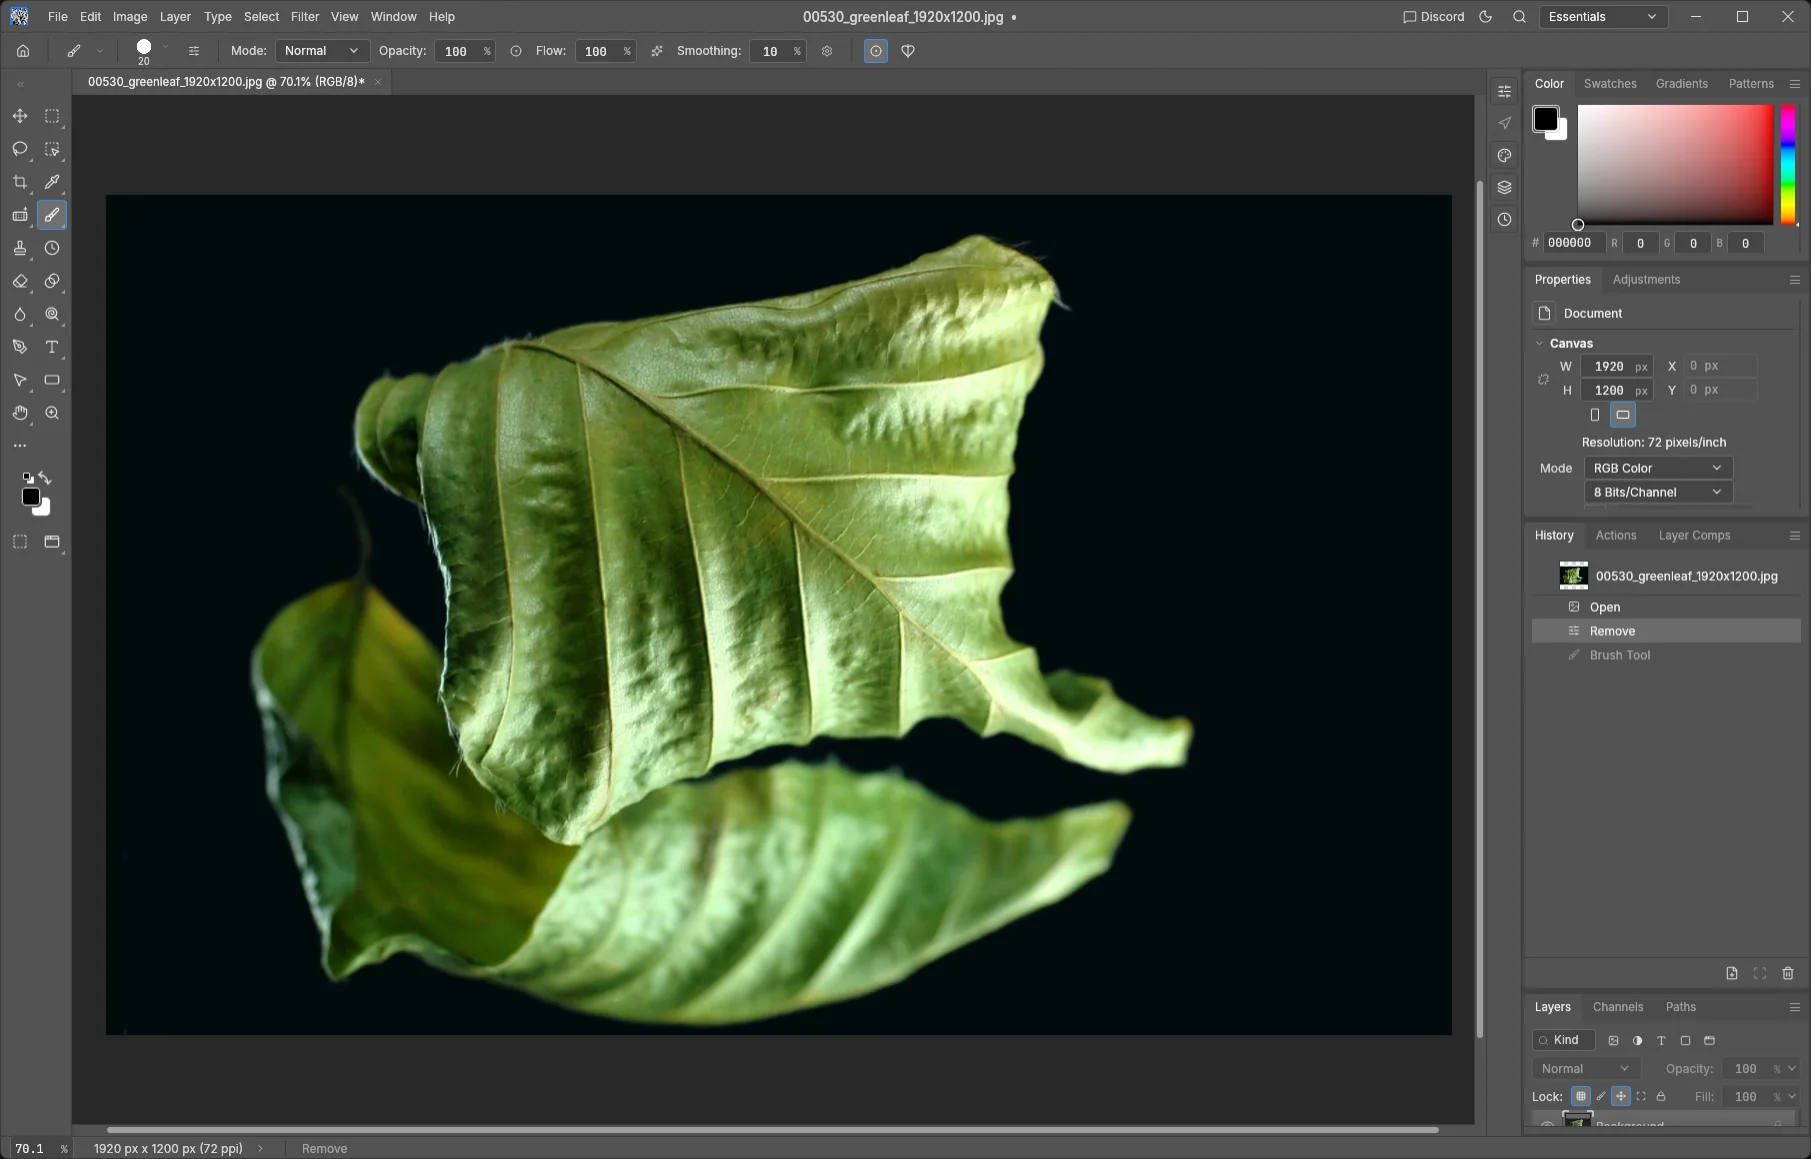This screenshot has width=1811, height=1159.
Task: Select the Brush Tool history state
Action: 1666,655
